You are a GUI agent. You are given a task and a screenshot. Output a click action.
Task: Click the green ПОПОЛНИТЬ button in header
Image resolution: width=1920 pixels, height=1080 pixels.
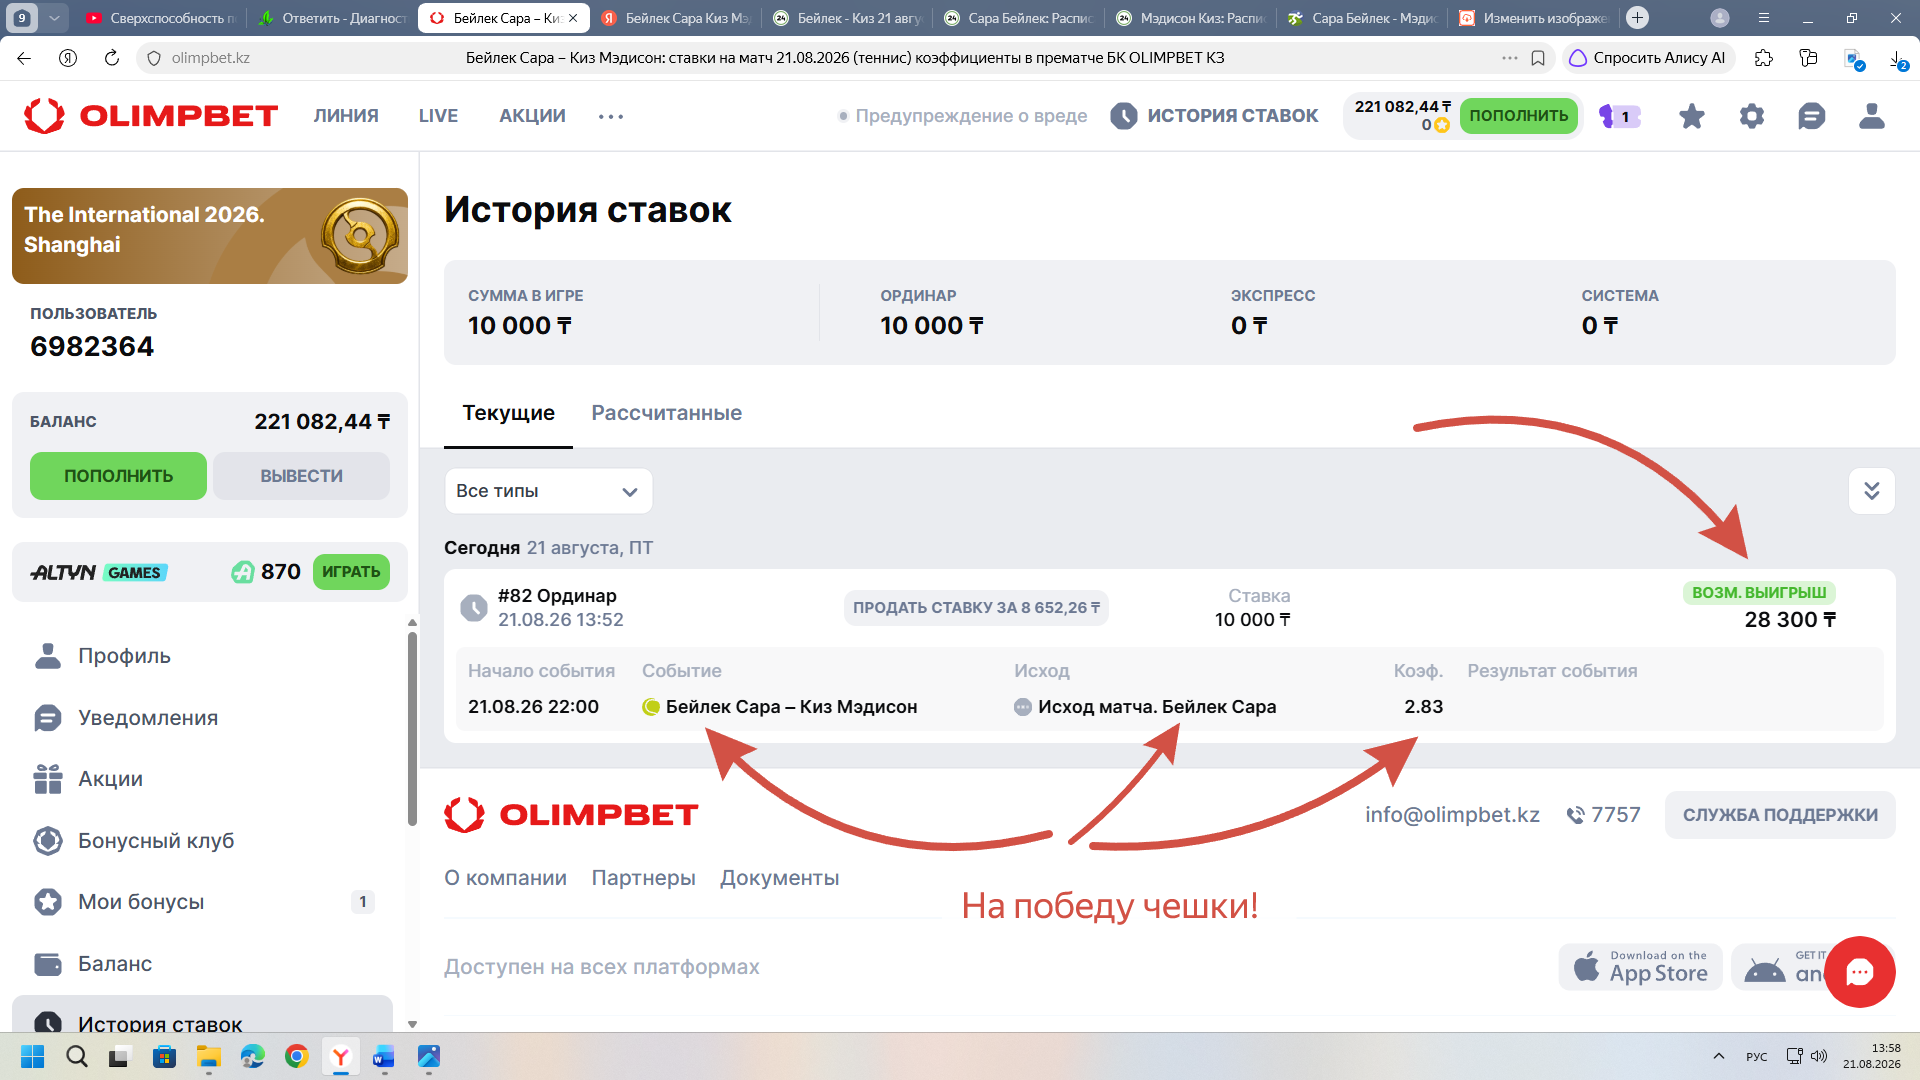click(x=1519, y=116)
